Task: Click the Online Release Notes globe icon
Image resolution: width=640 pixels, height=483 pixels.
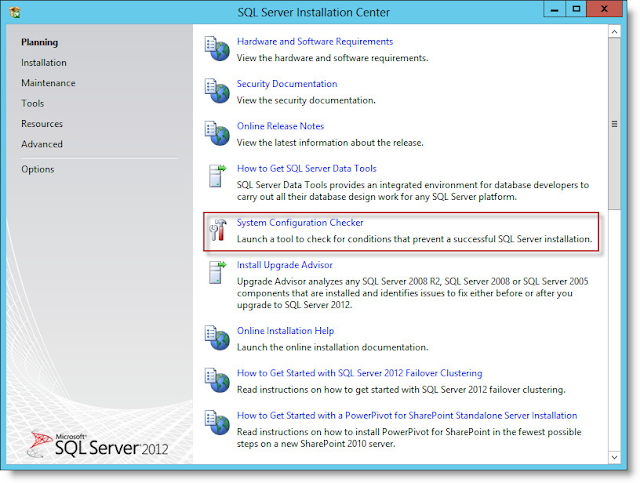Action: [217, 133]
